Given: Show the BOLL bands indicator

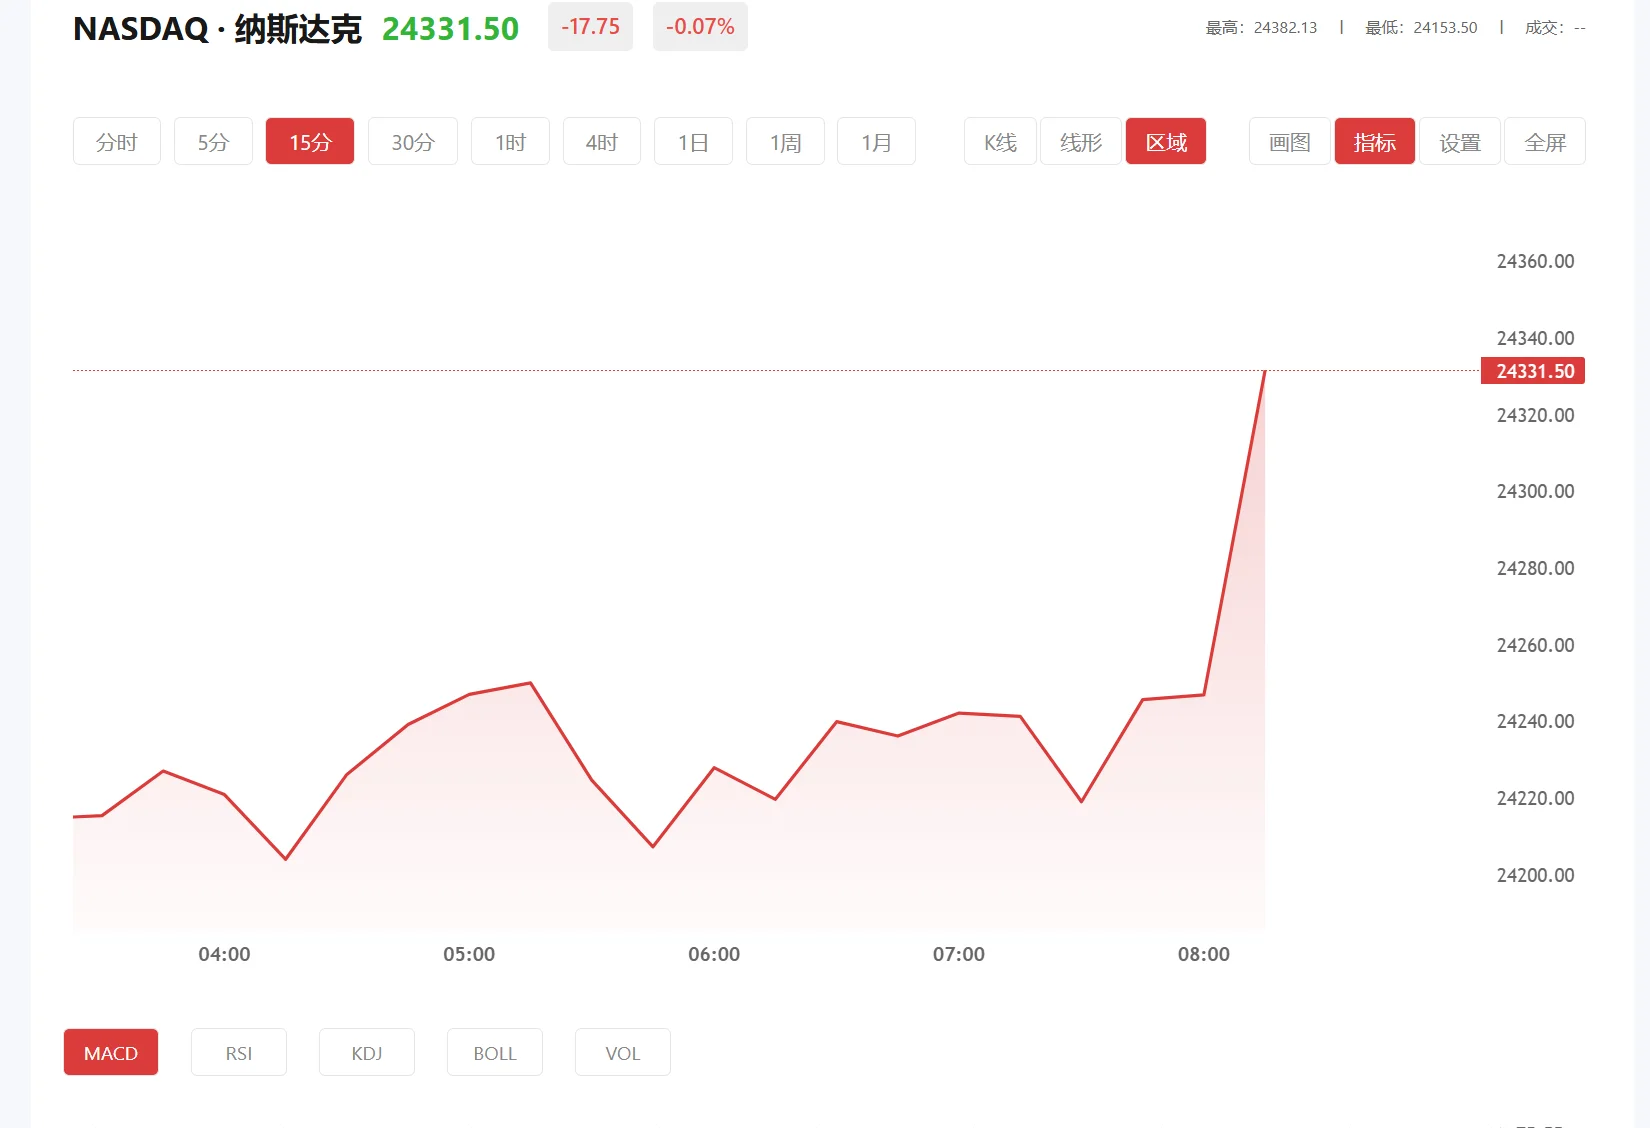Looking at the screenshot, I should 494,1052.
